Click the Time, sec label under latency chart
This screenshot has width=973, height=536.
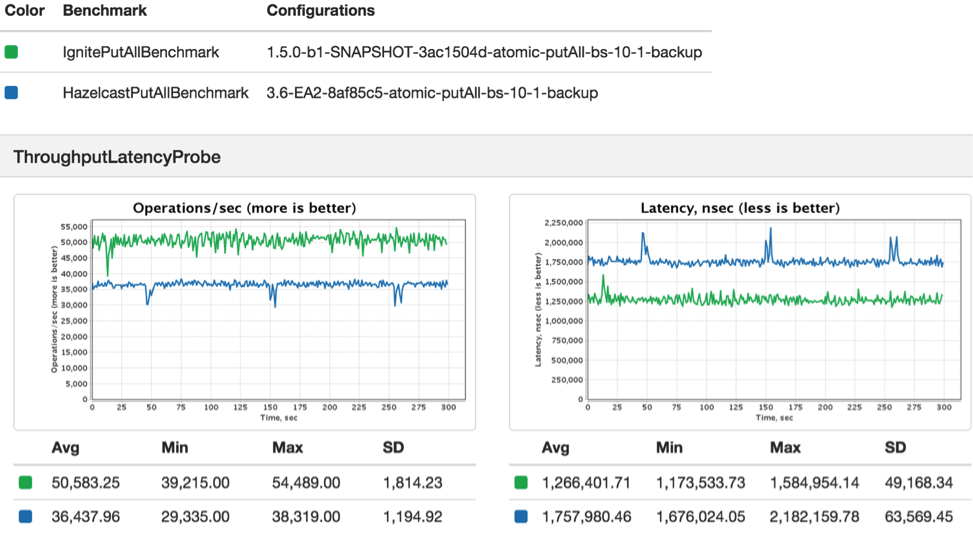click(774, 418)
